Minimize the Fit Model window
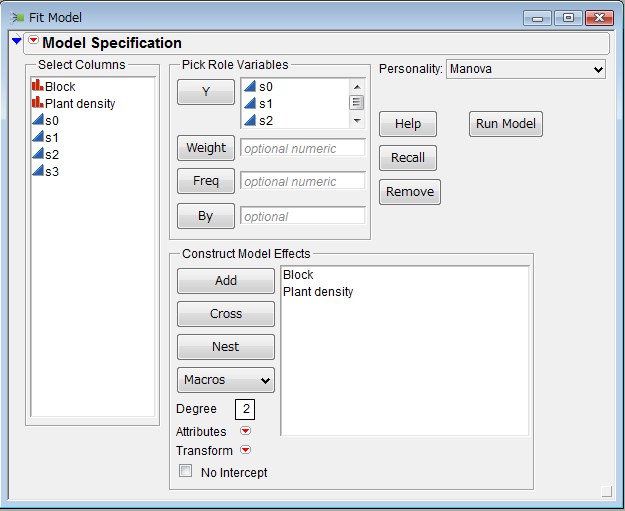 click(x=537, y=18)
